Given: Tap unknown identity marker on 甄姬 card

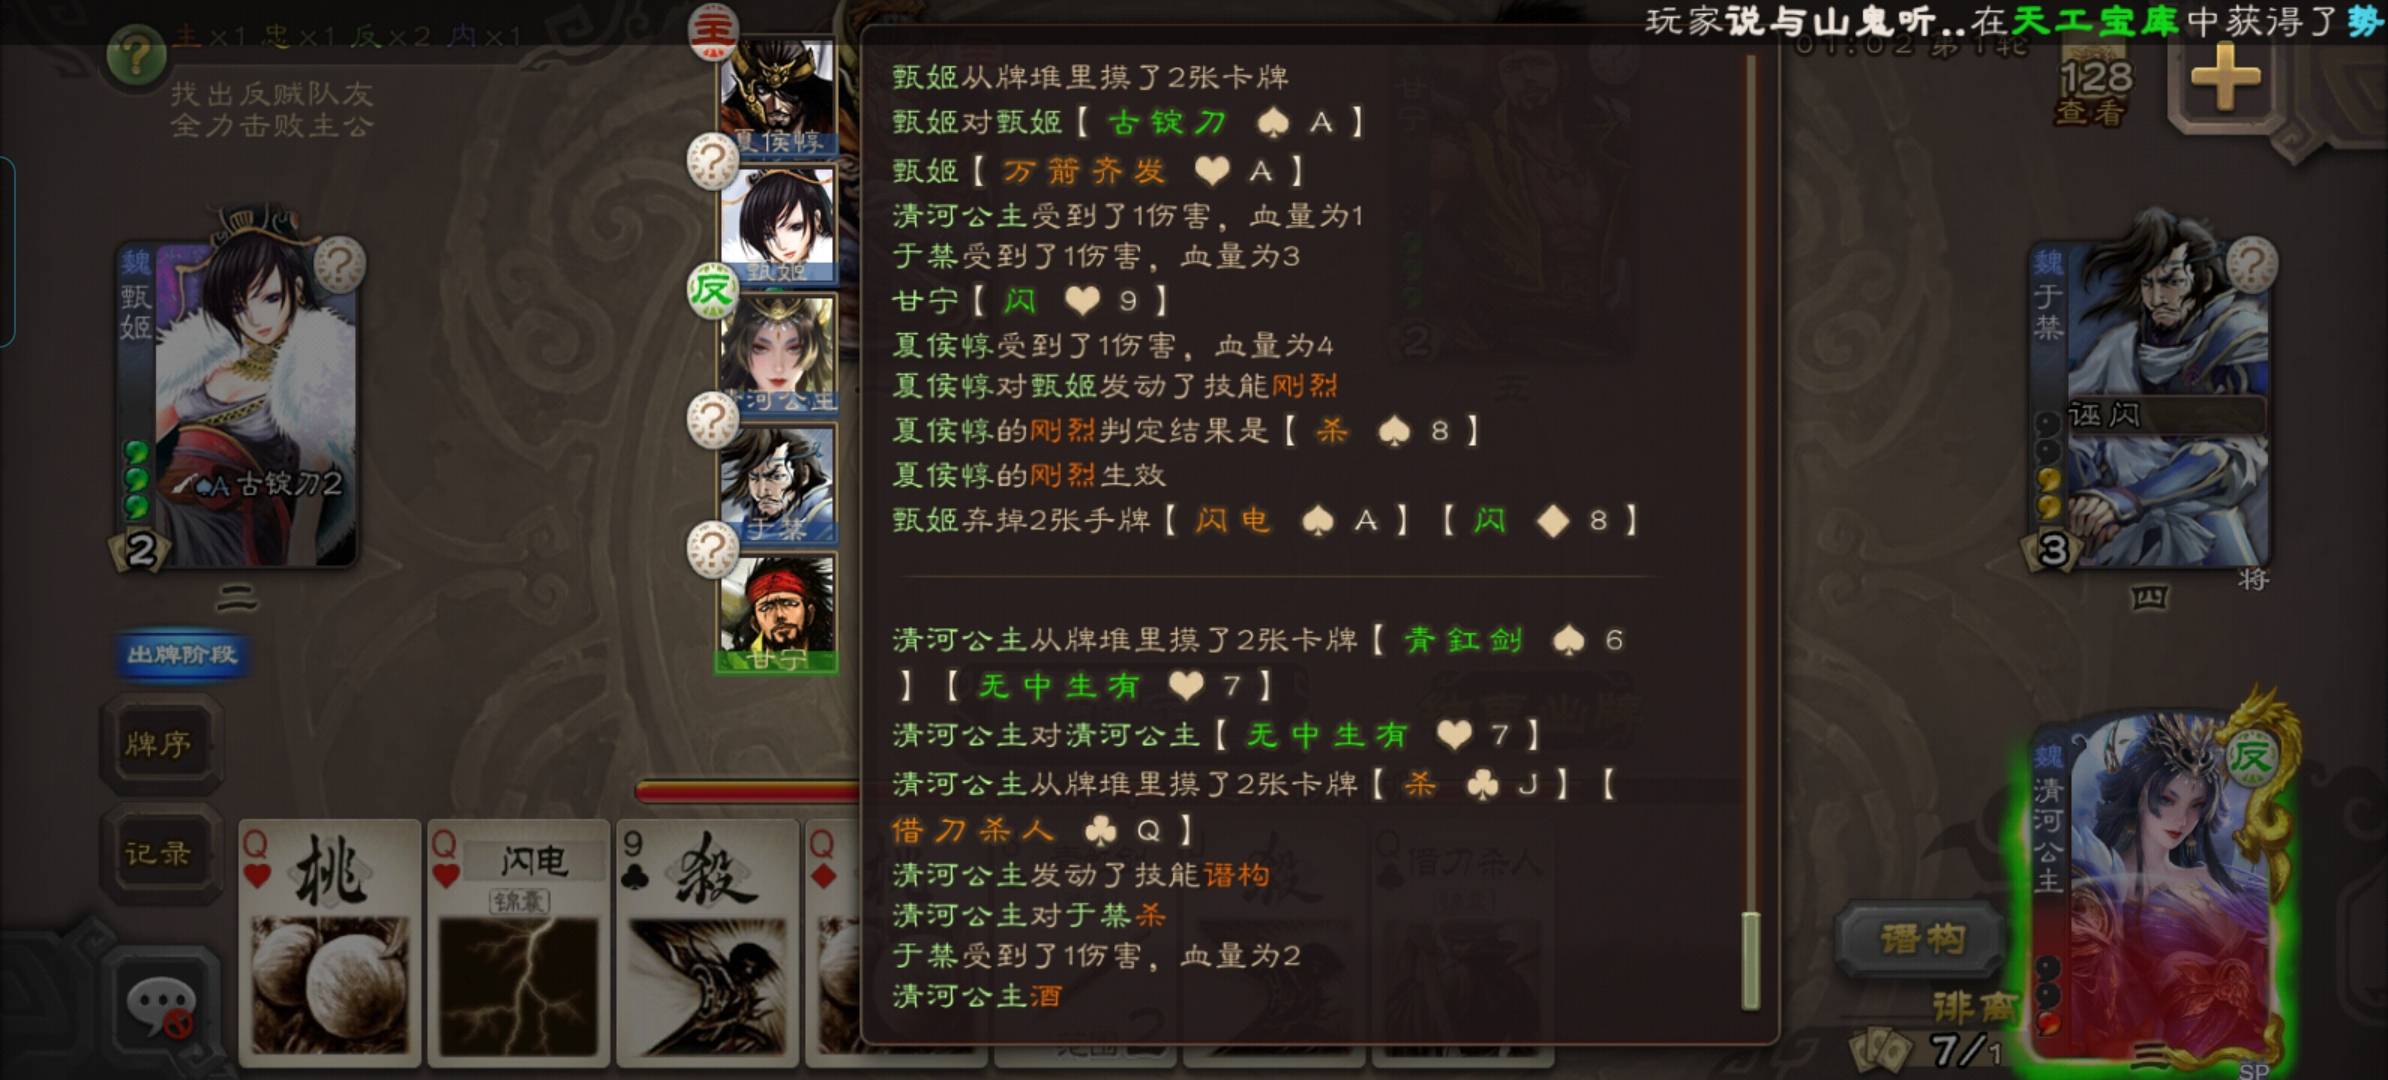Looking at the screenshot, I should 340,265.
